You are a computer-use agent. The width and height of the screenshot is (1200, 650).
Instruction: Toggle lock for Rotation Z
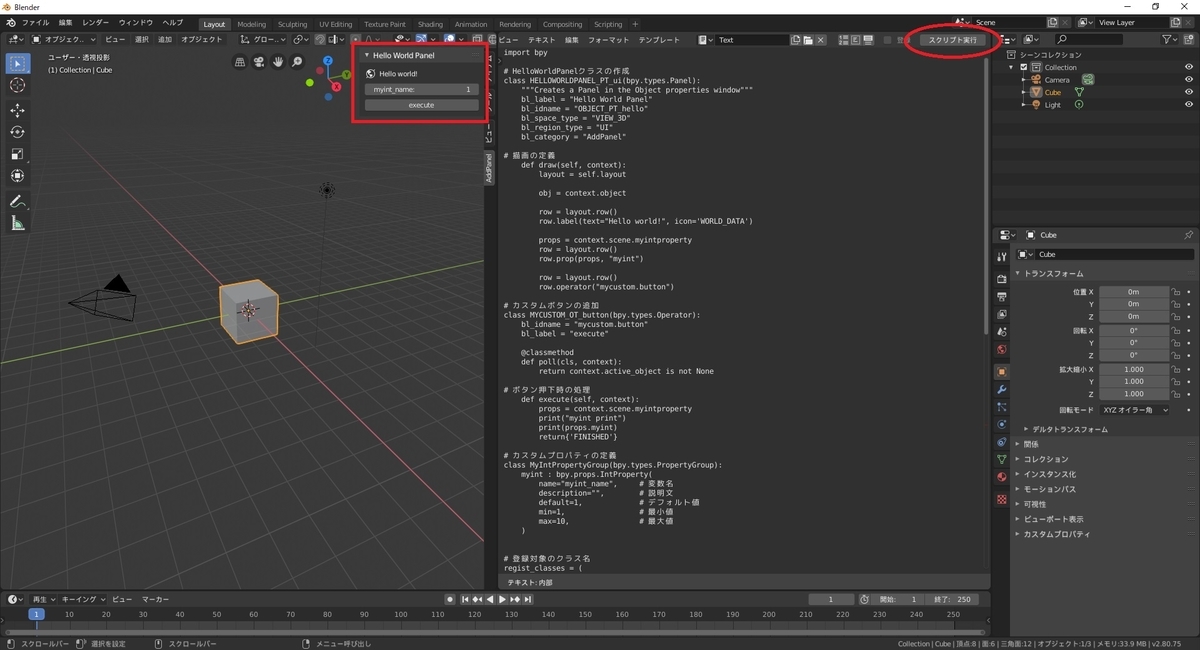[1176, 355]
